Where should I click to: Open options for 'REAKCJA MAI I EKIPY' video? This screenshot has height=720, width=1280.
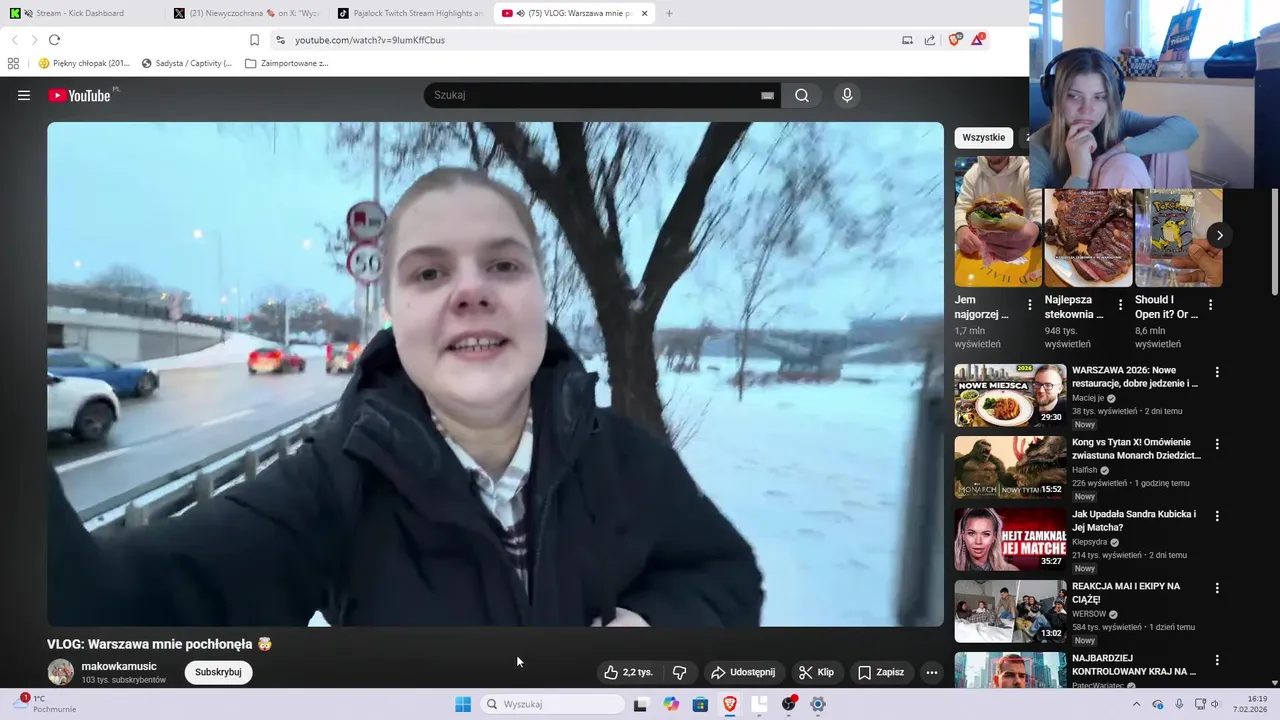pos(1217,588)
